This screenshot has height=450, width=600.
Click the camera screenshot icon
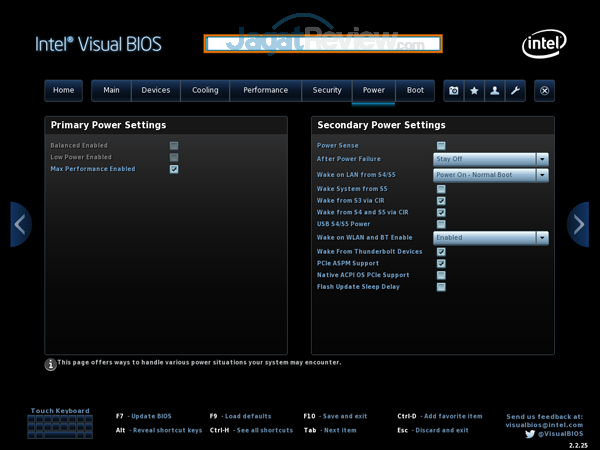pos(454,90)
